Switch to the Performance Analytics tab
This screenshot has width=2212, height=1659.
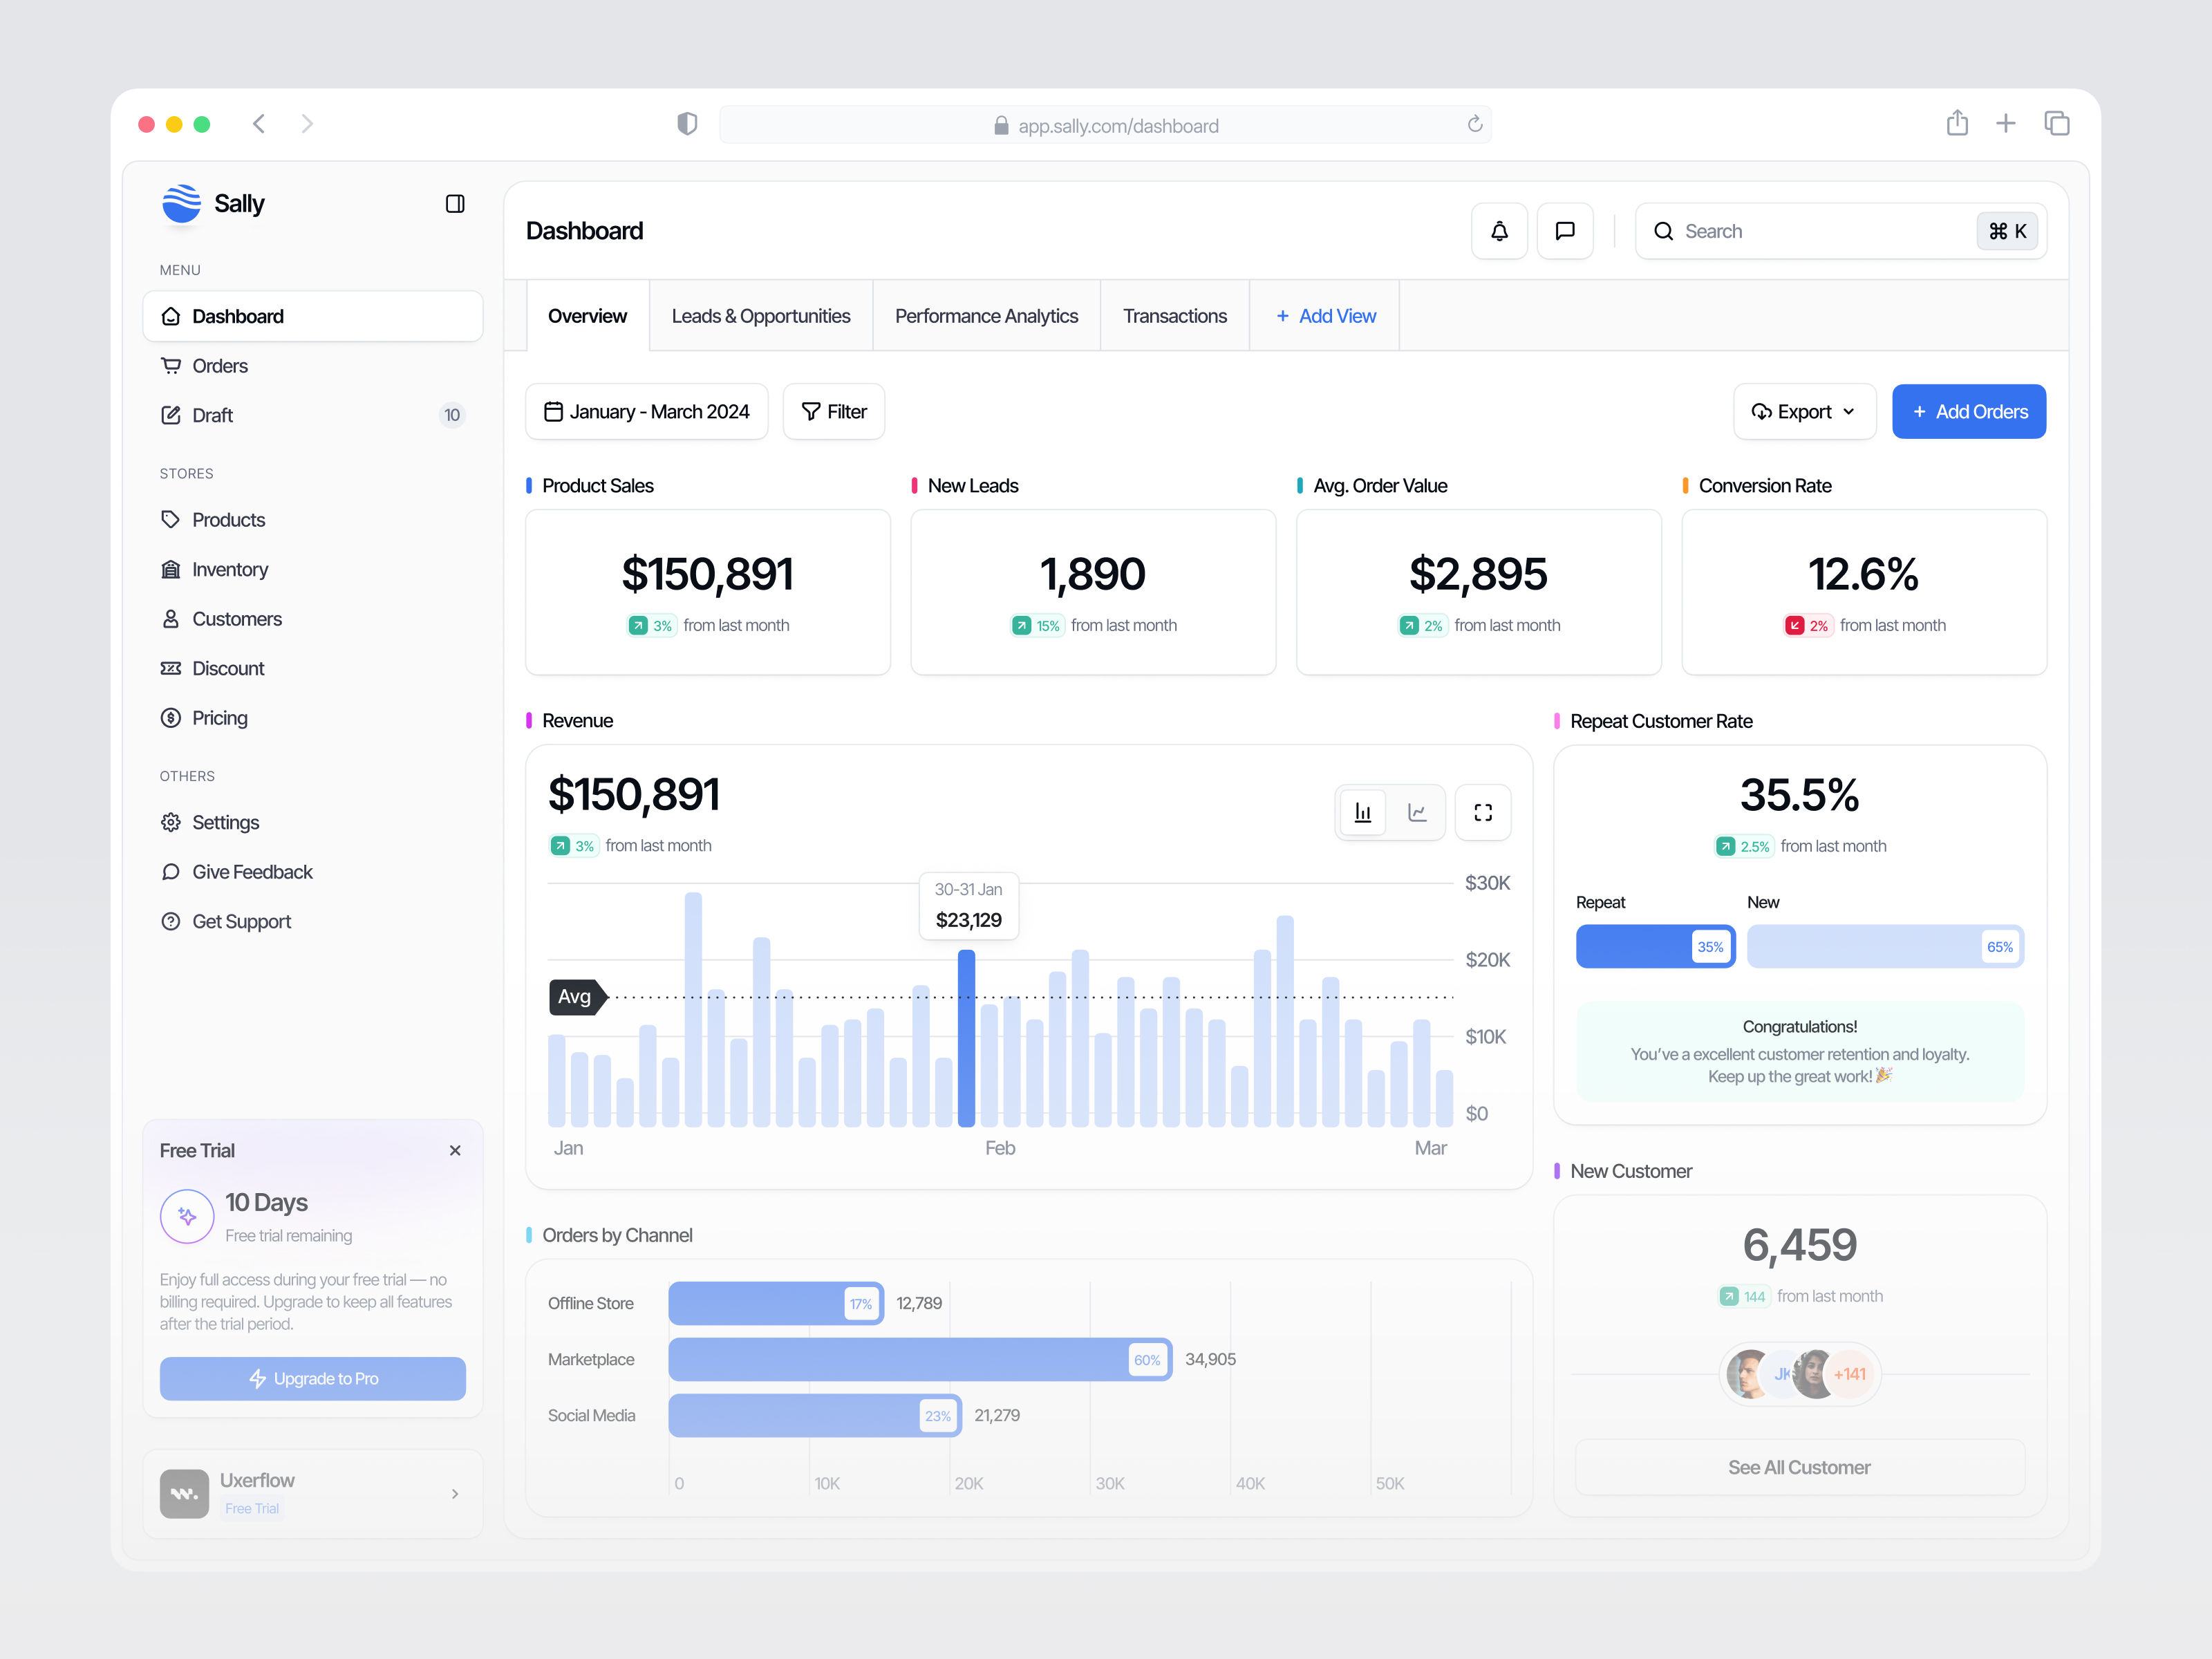coord(986,315)
